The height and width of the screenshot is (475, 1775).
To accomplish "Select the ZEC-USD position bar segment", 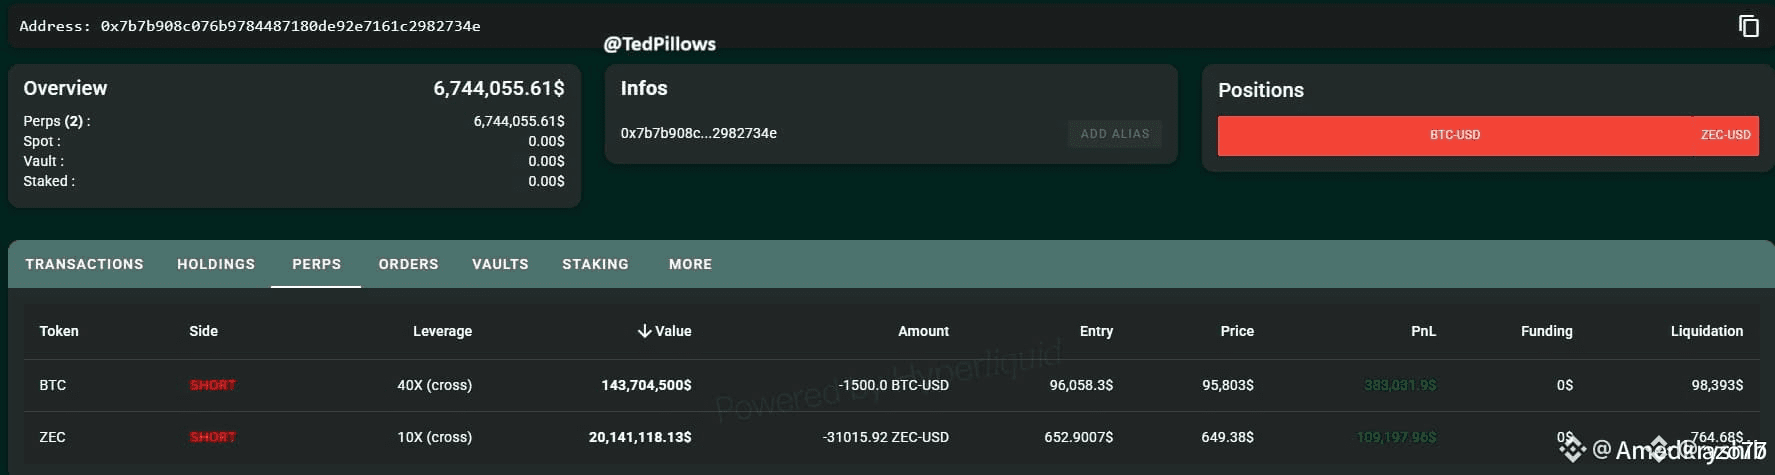I will coord(1726,135).
